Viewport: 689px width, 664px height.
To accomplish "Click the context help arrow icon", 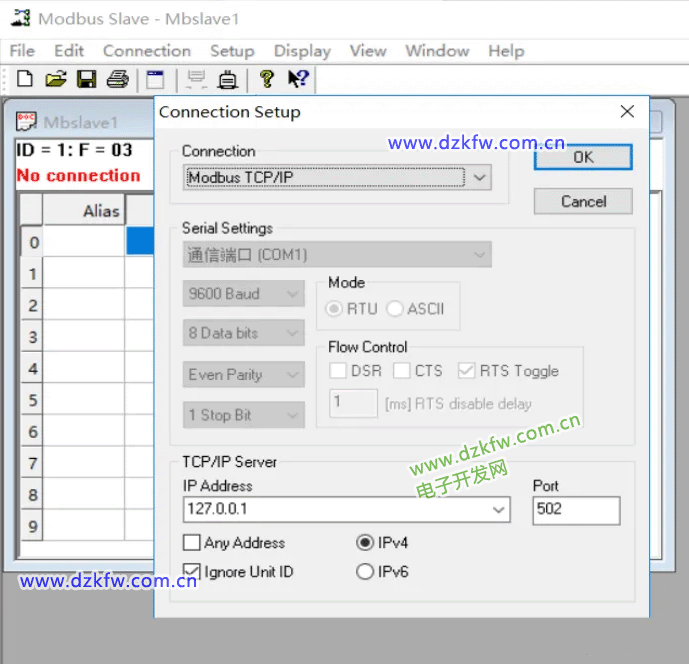I will tap(297, 79).
